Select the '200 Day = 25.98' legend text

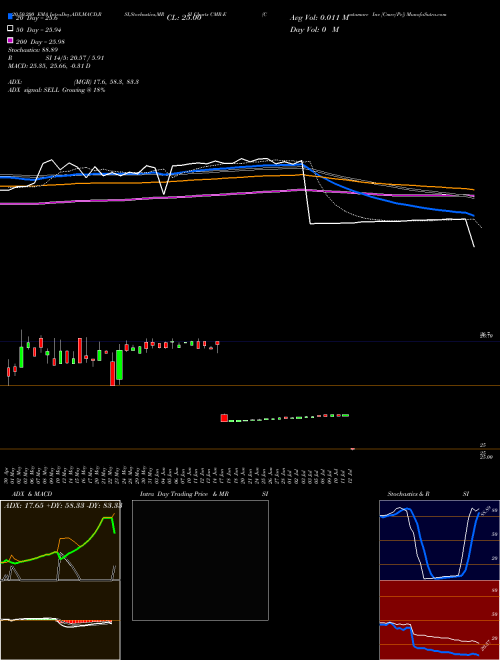click(x=40, y=42)
